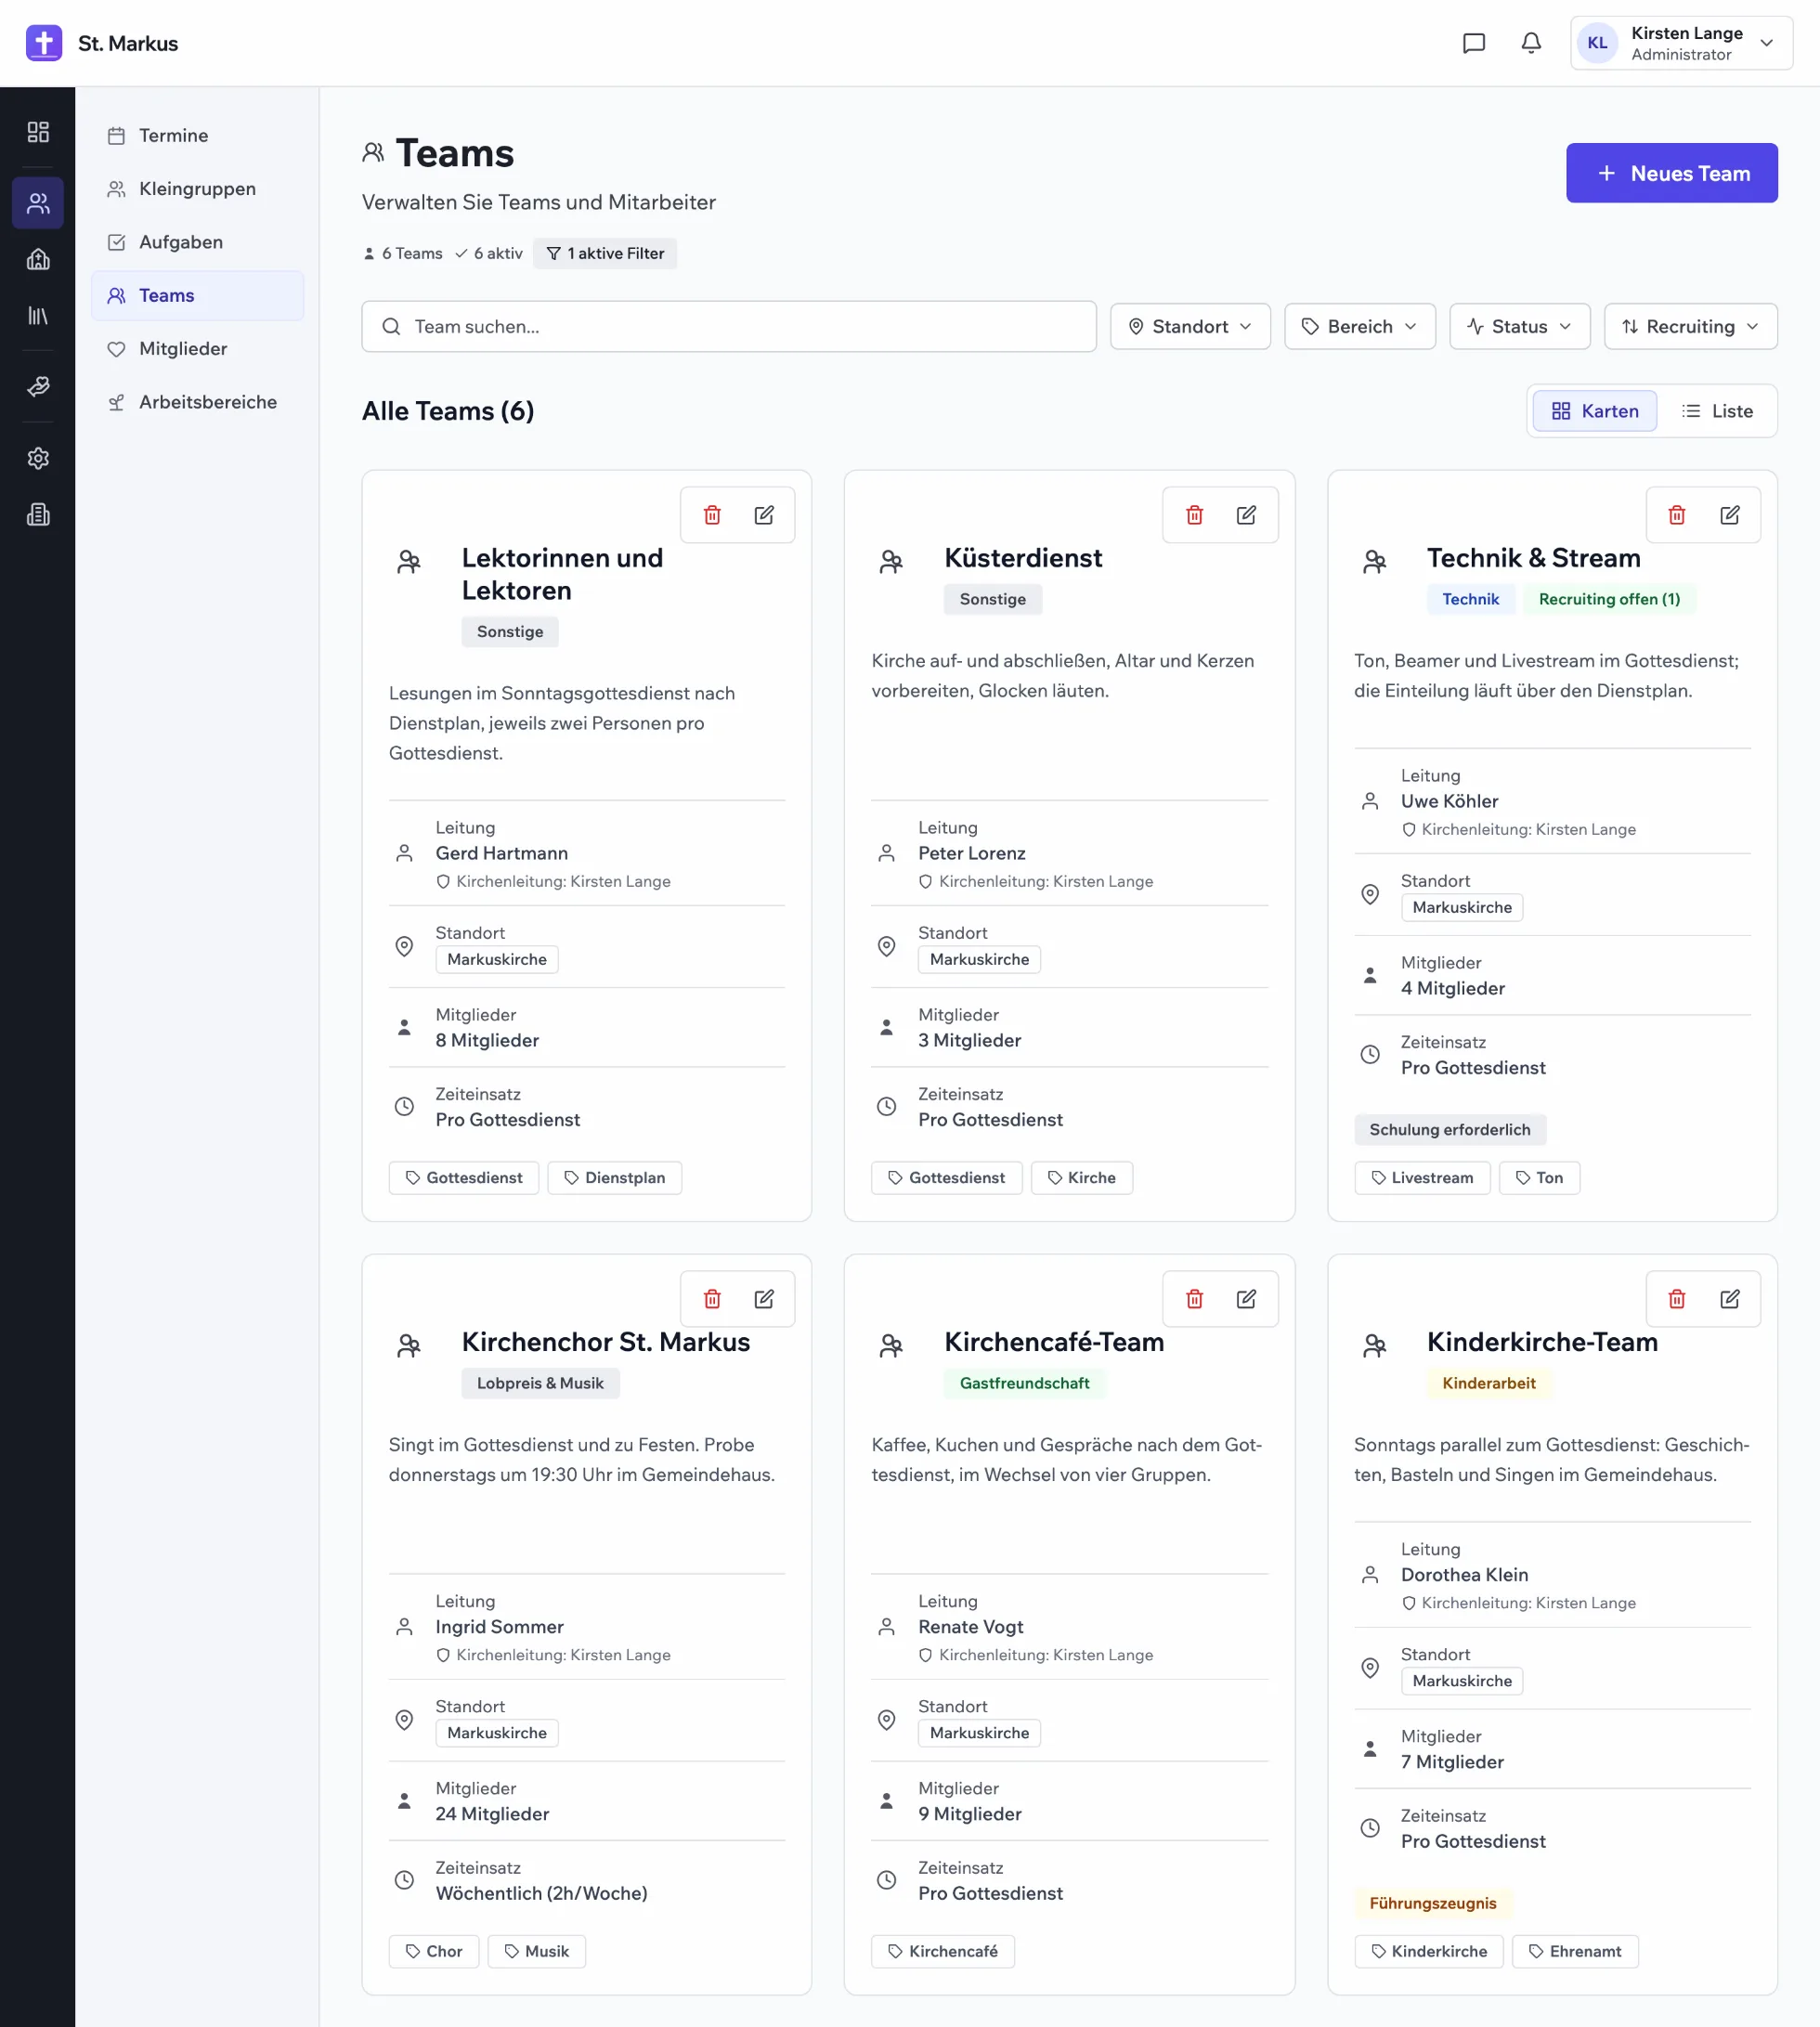Click the Kinderarbeit category badge
Viewport: 1820px width, 2027px height.
pyautogui.click(x=1488, y=1383)
